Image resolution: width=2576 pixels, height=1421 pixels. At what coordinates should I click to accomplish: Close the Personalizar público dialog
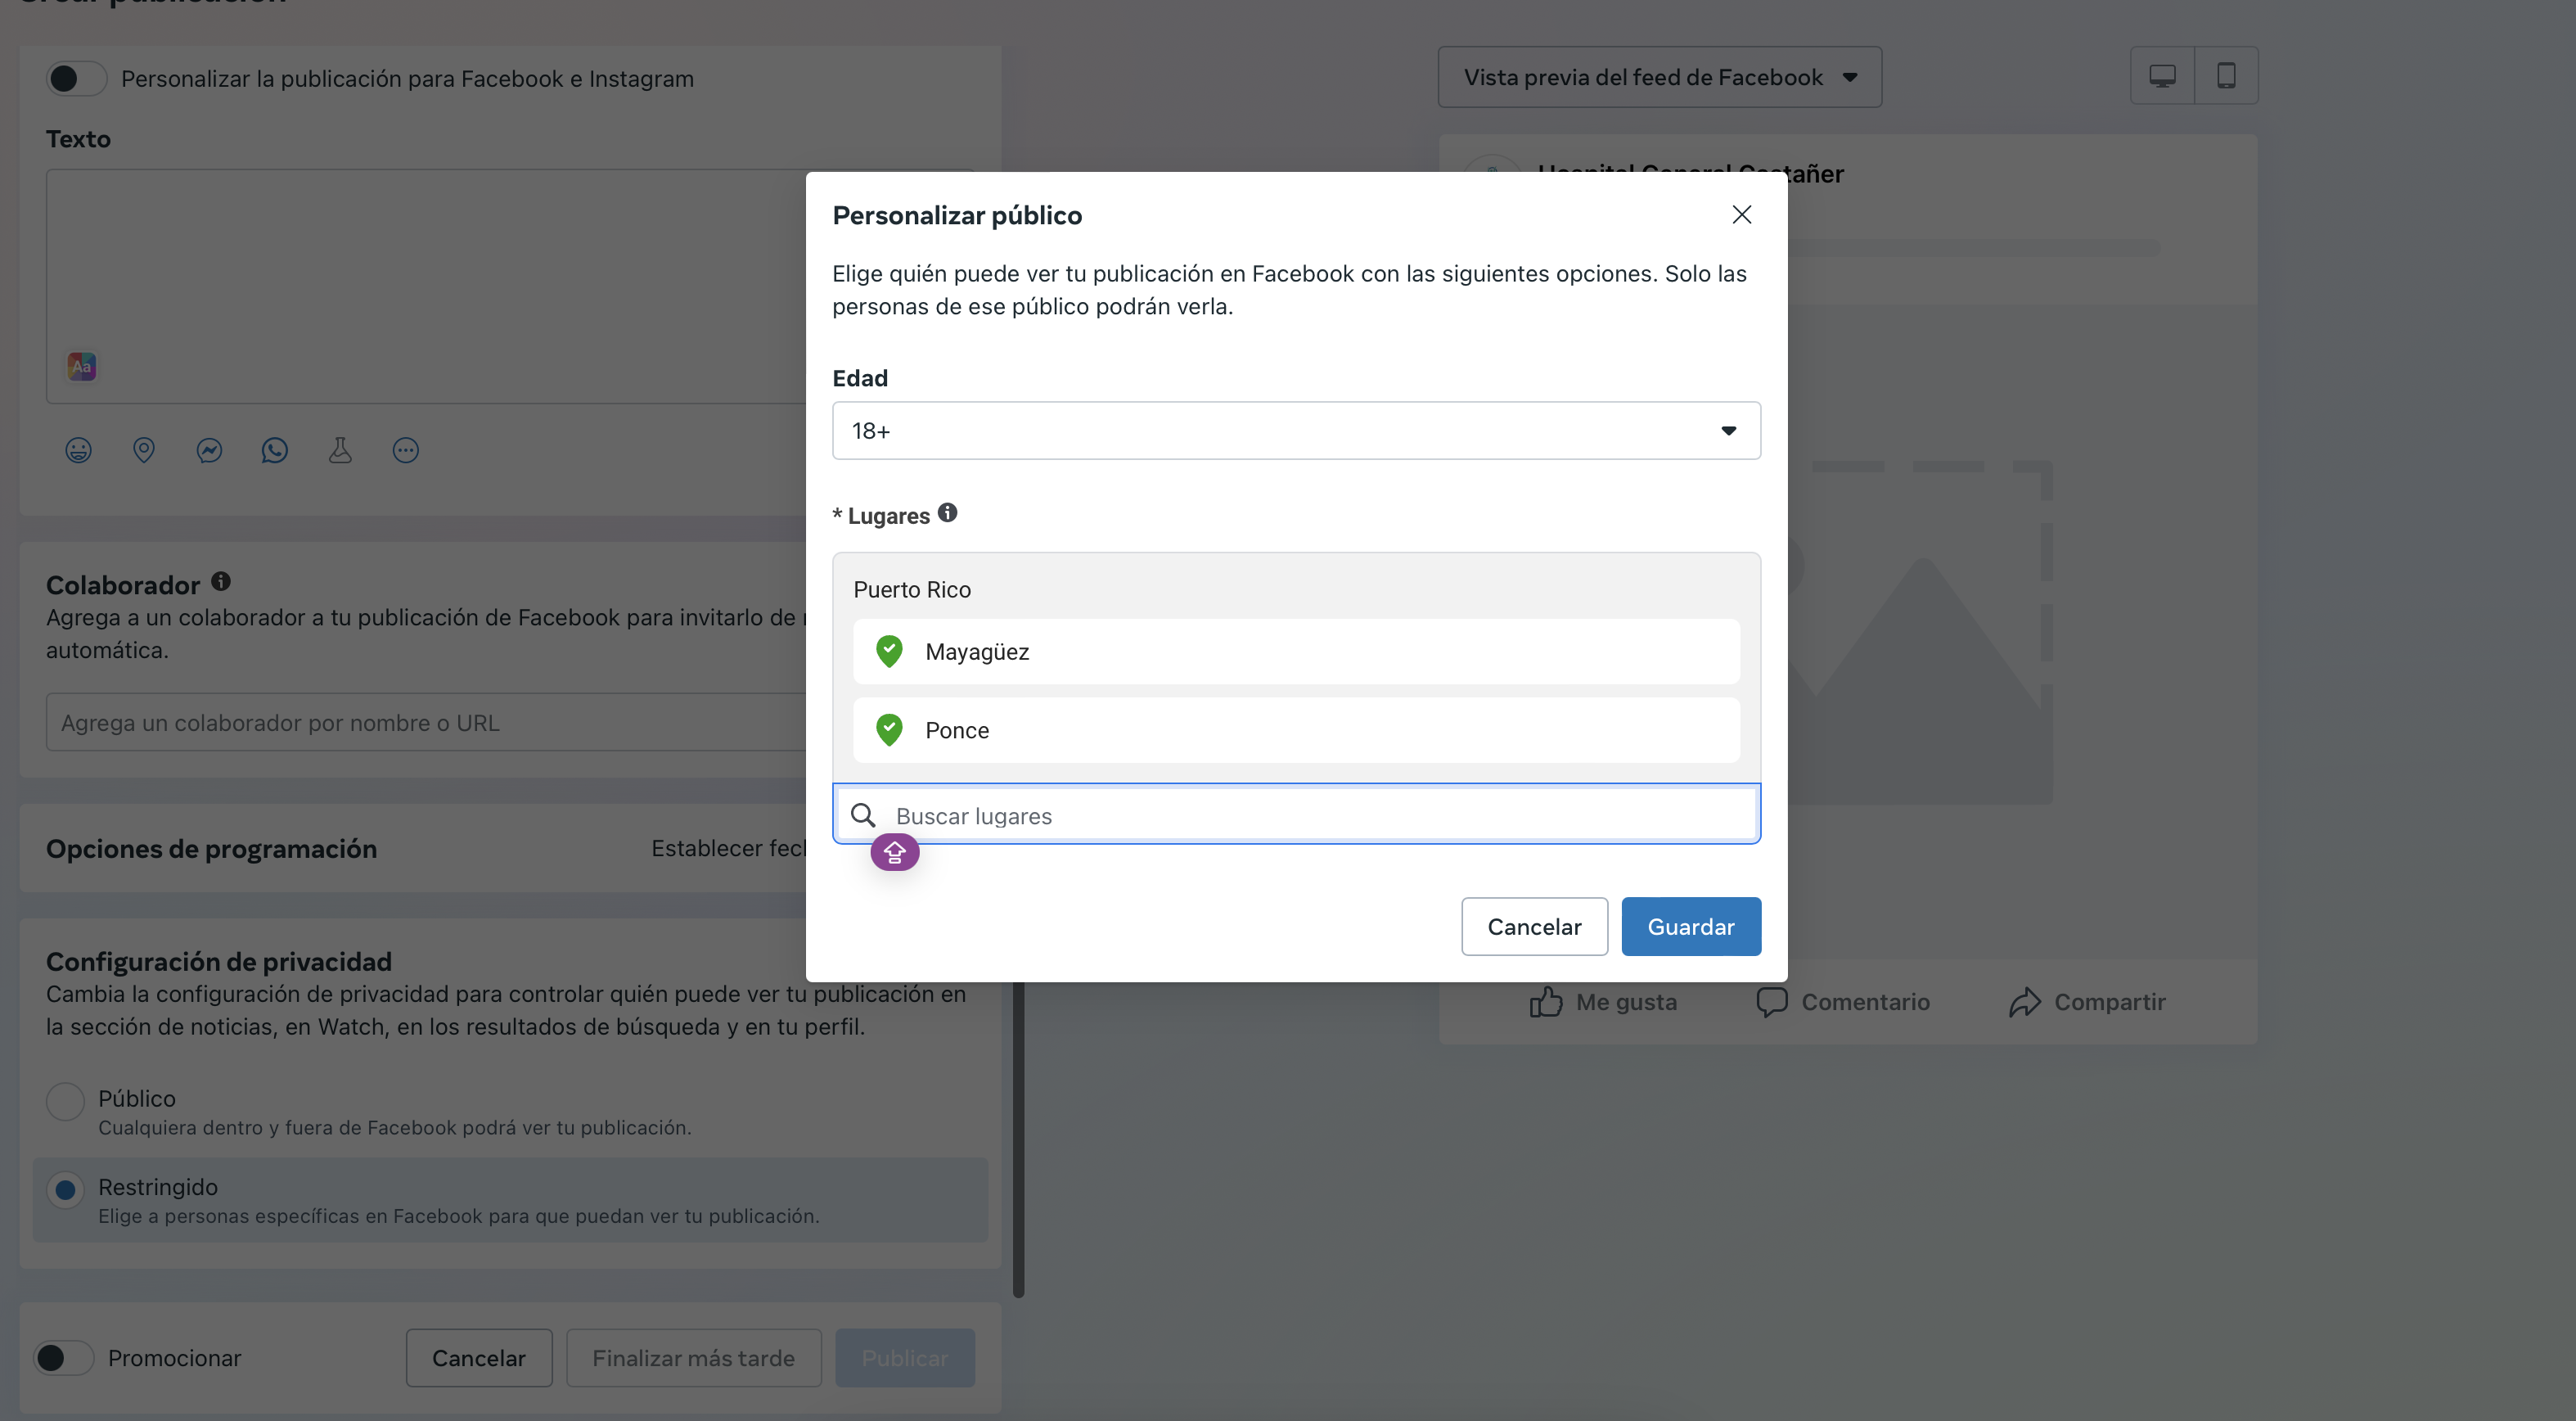[x=1741, y=215]
